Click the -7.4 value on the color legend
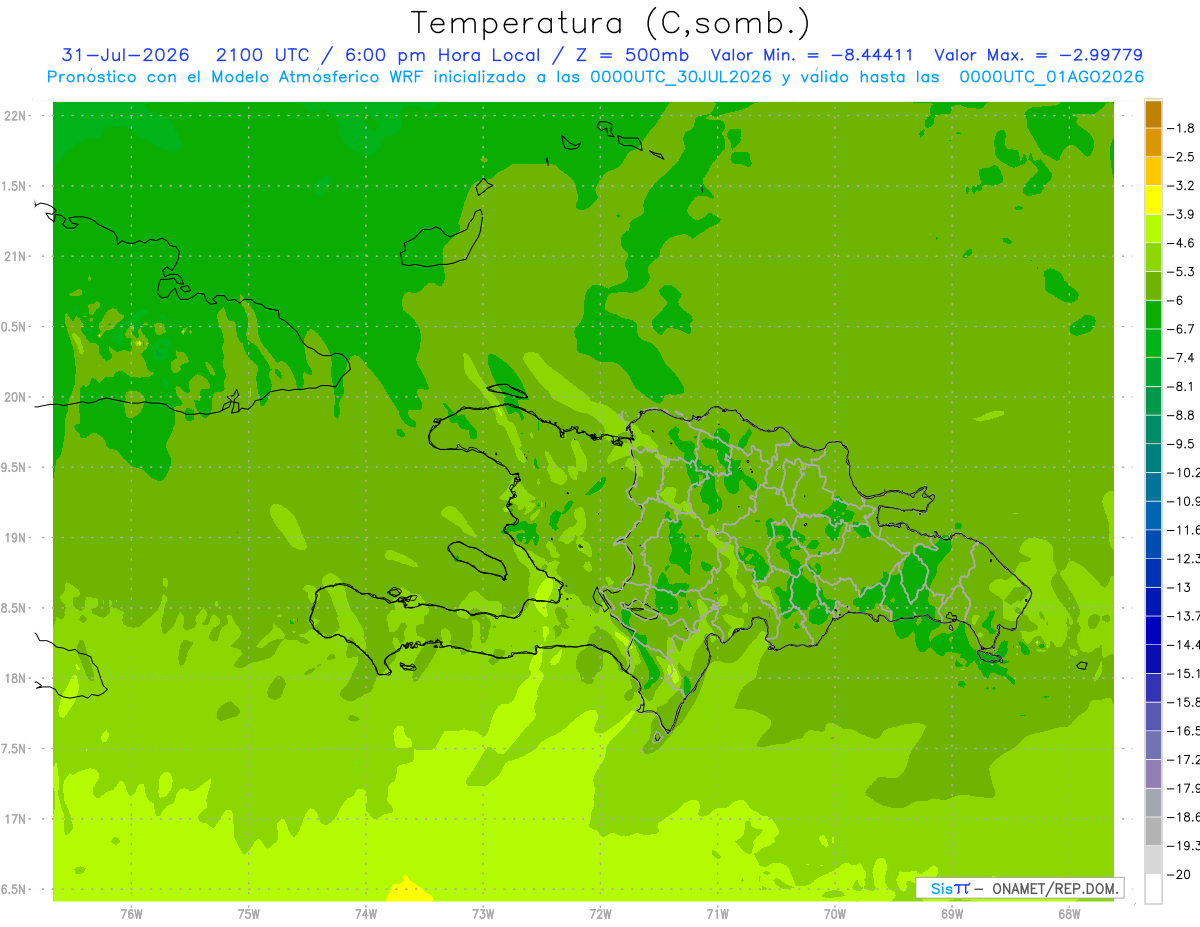Viewport: 1200px width, 927px height. pyautogui.click(x=1182, y=357)
